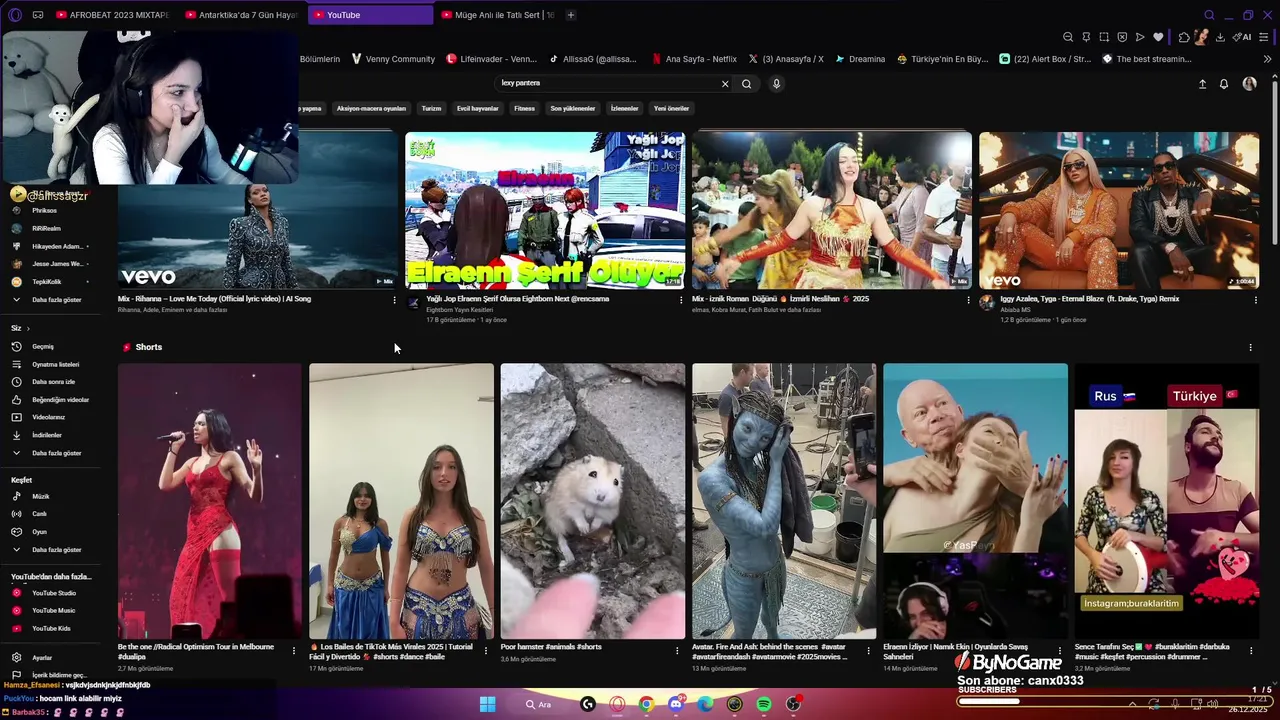Open YouTube Music in the sidebar
This screenshot has height=720, width=1280.
tap(53, 611)
